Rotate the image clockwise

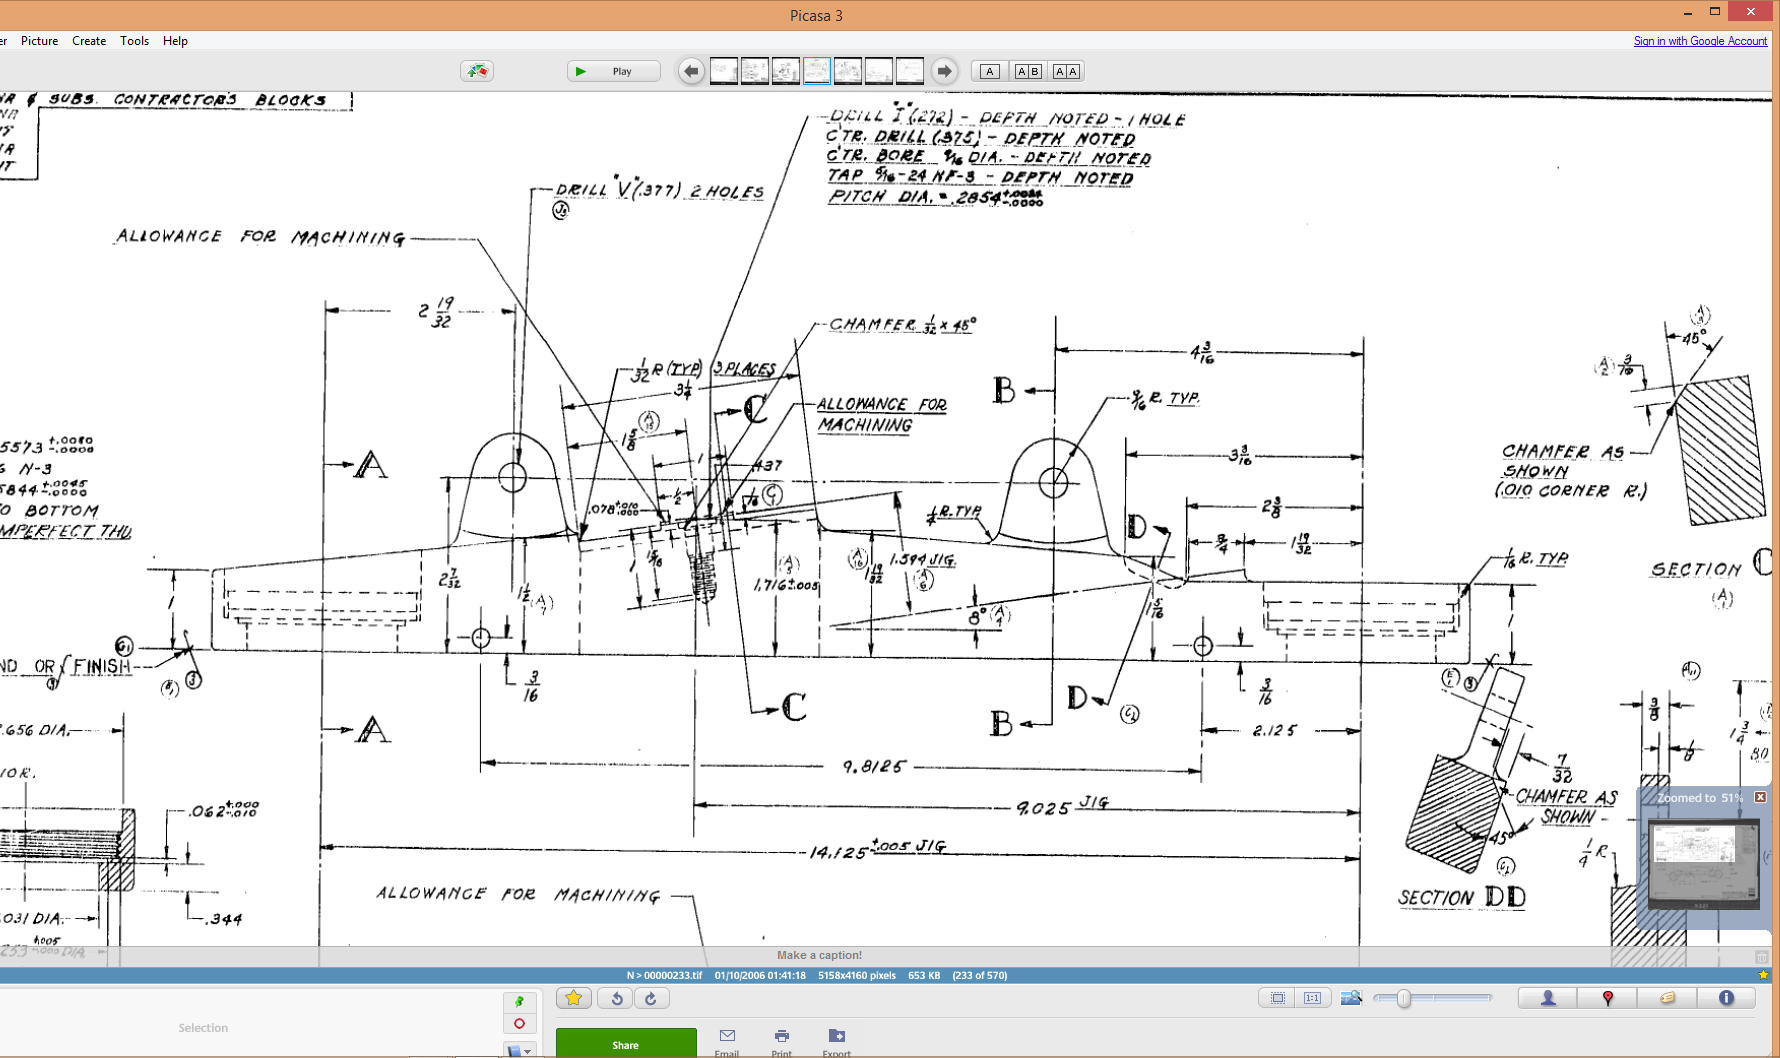pyautogui.click(x=651, y=998)
